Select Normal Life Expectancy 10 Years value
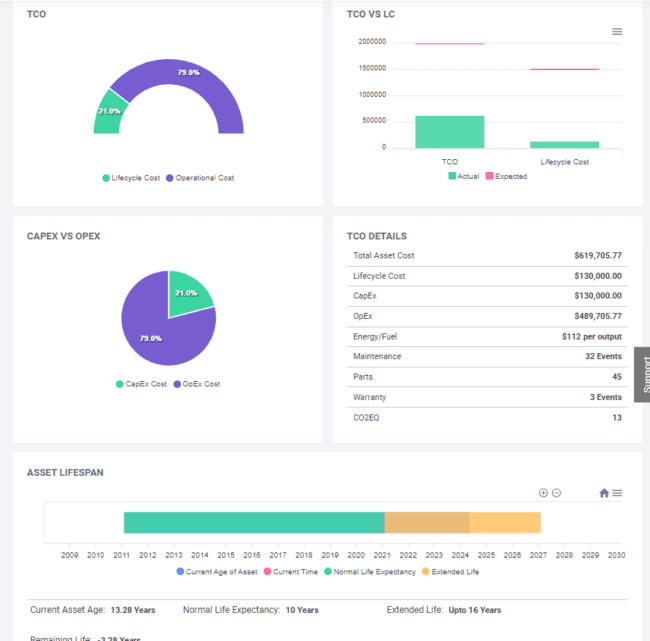The width and height of the screenshot is (650, 641). point(302,610)
